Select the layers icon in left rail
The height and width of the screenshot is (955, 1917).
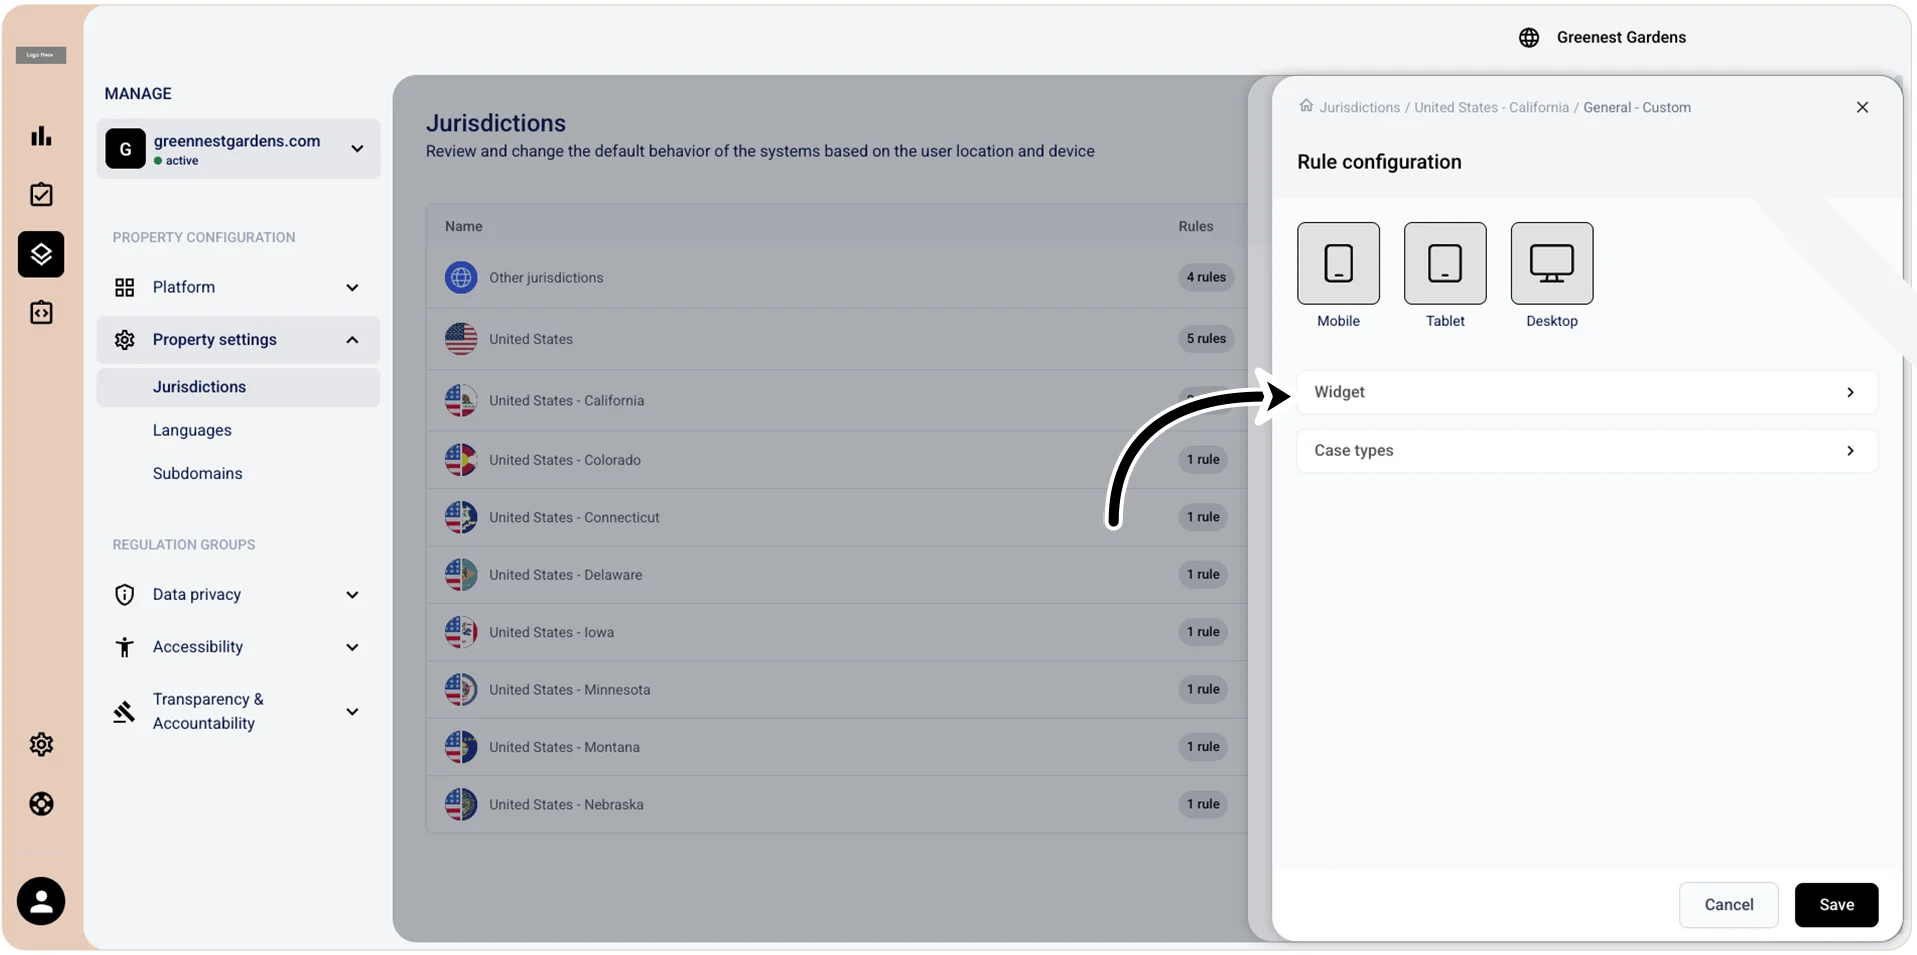coord(41,254)
